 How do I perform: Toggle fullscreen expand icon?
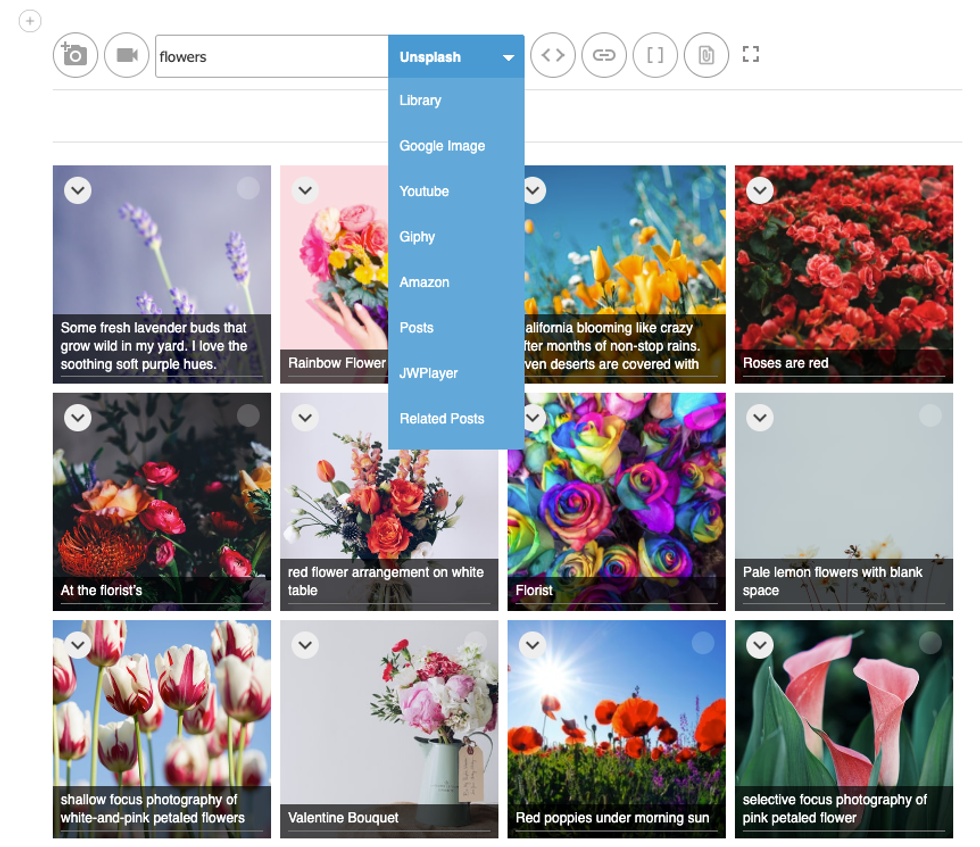pyautogui.click(x=751, y=55)
